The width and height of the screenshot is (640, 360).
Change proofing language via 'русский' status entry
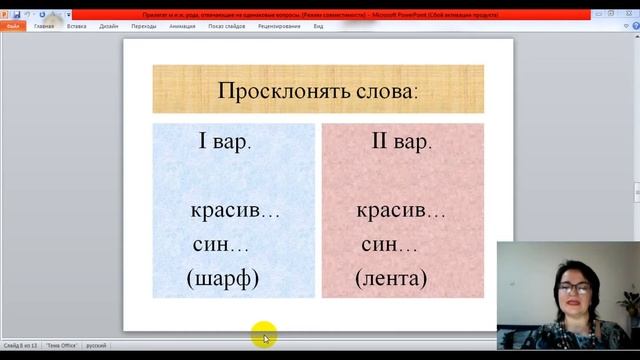(x=96, y=345)
